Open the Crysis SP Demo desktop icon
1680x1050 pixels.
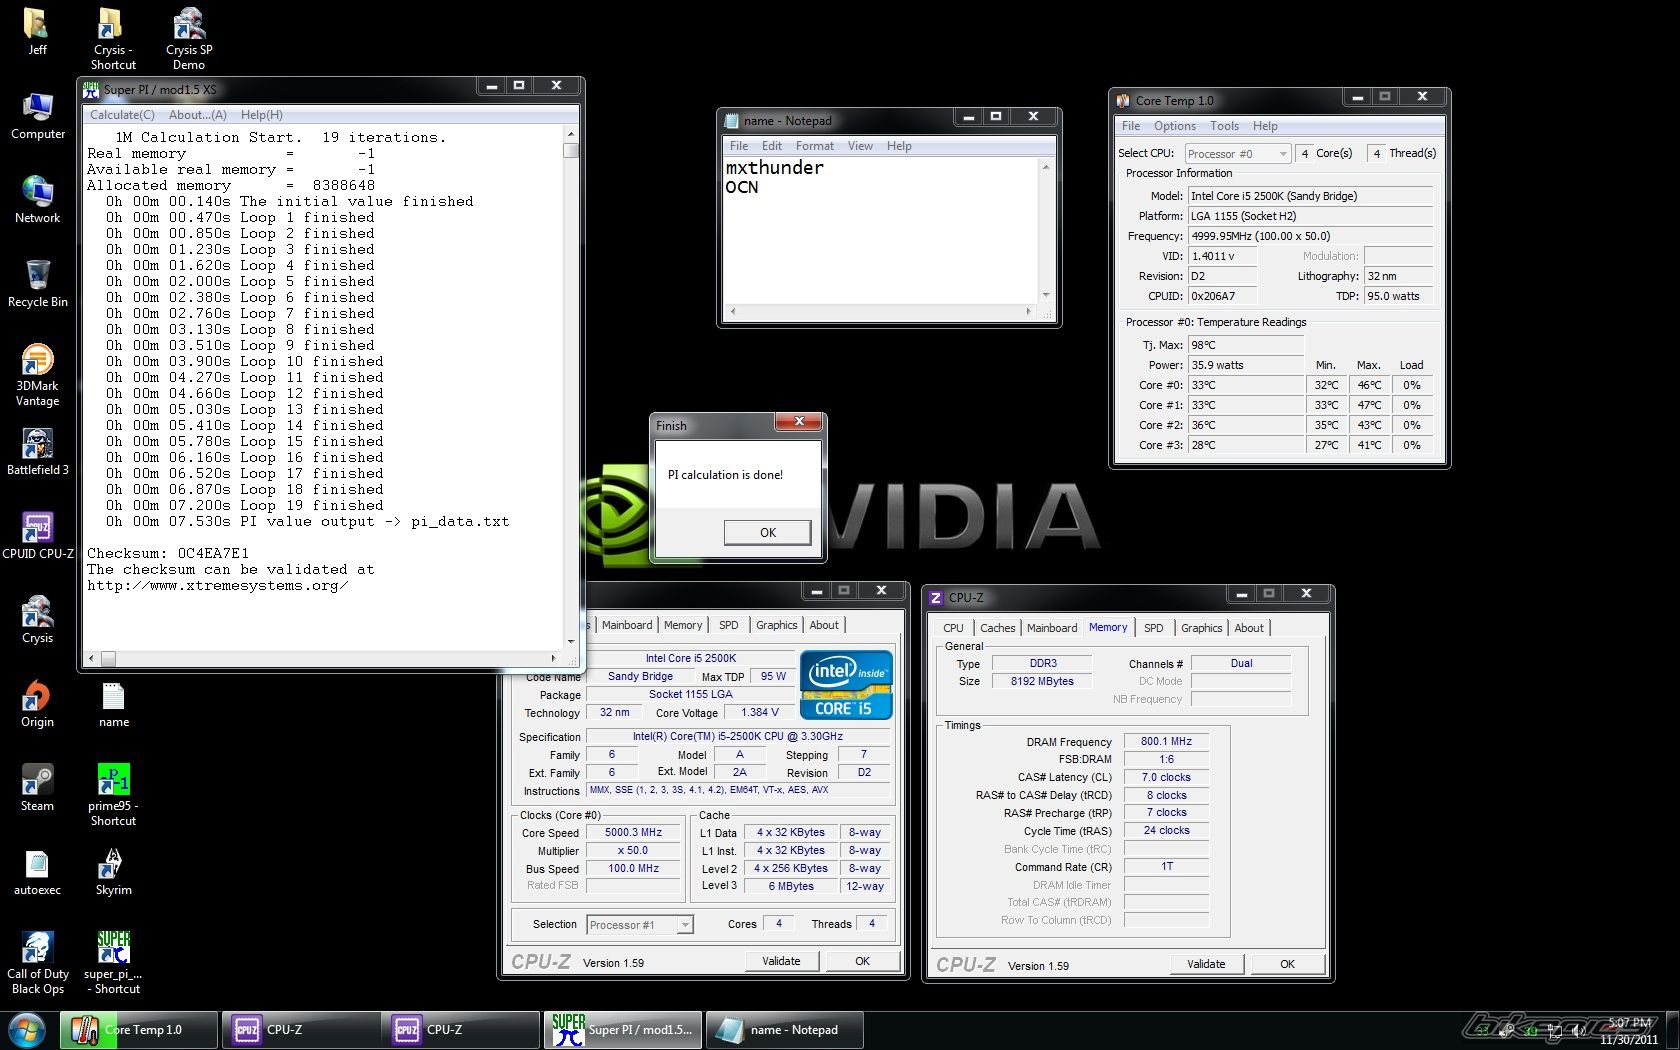tap(189, 38)
